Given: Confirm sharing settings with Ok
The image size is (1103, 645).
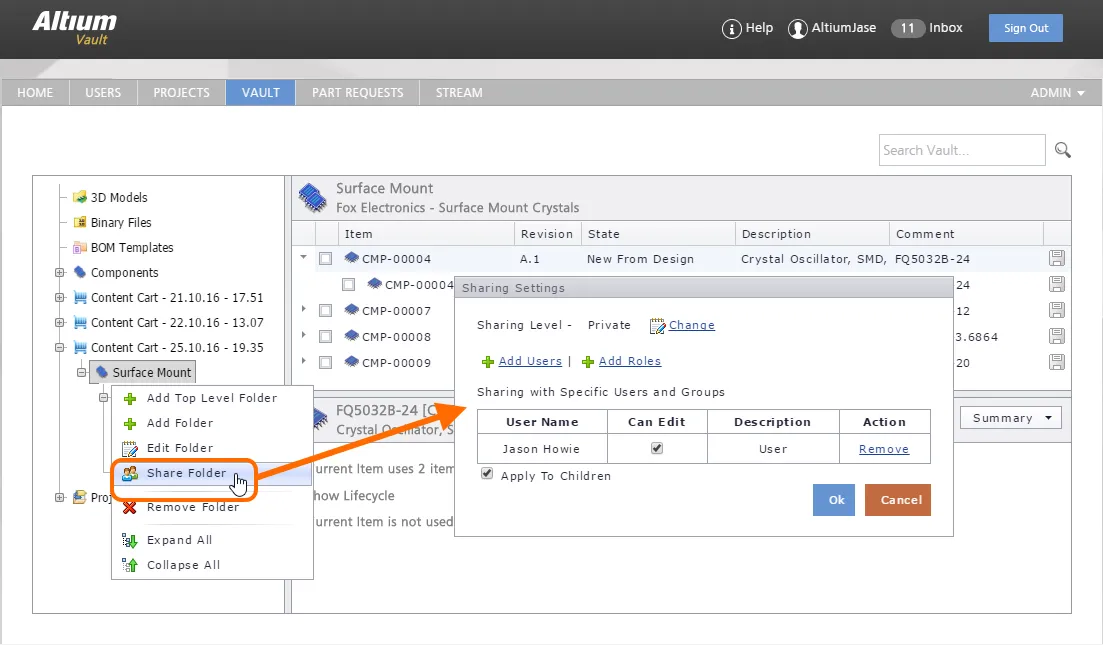Looking at the screenshot, I should click(834, 500).
